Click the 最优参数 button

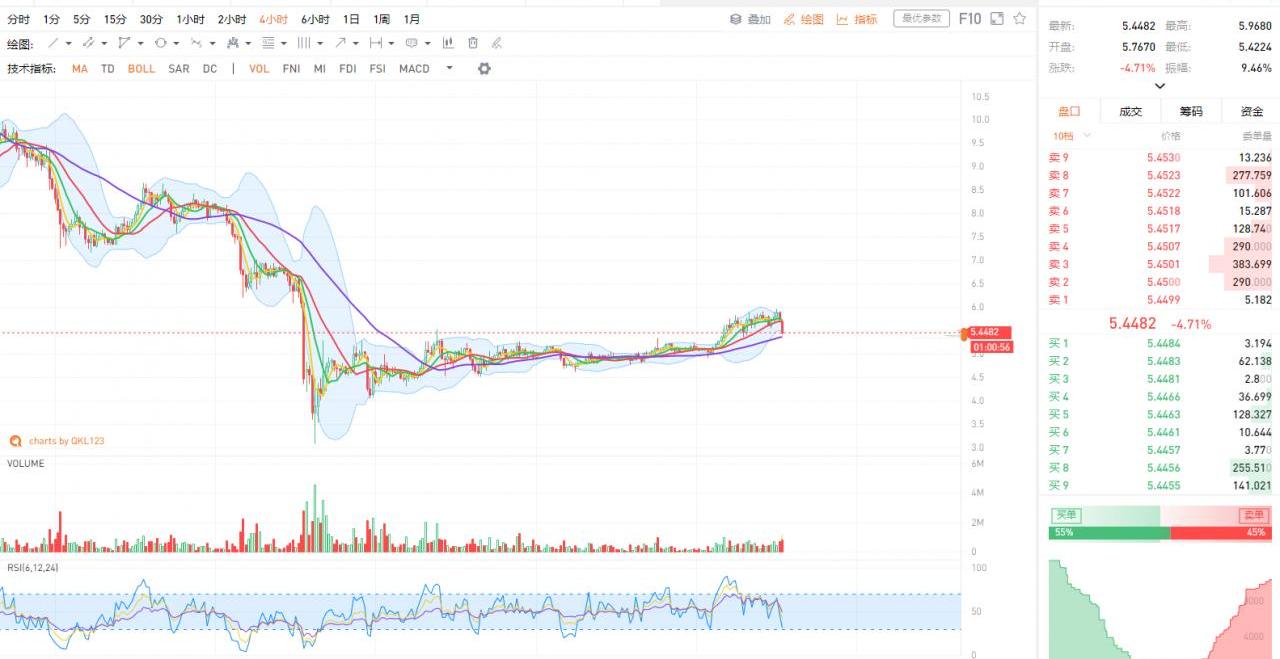coord(921,19)
